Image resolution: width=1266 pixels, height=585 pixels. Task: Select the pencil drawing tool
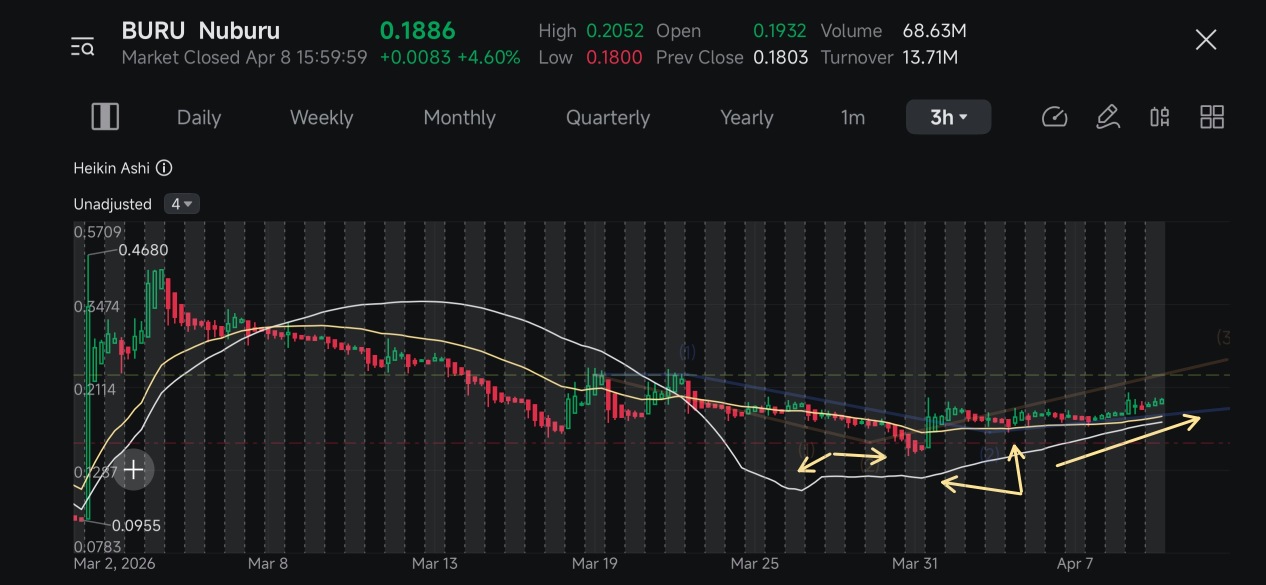pyautogui.click(x=1107, y=117)
